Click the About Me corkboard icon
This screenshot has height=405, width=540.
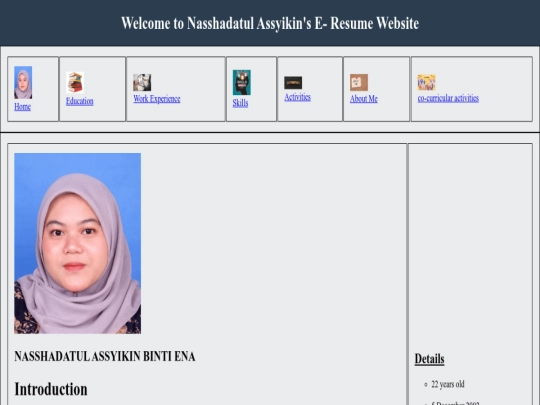pos(359,82)
